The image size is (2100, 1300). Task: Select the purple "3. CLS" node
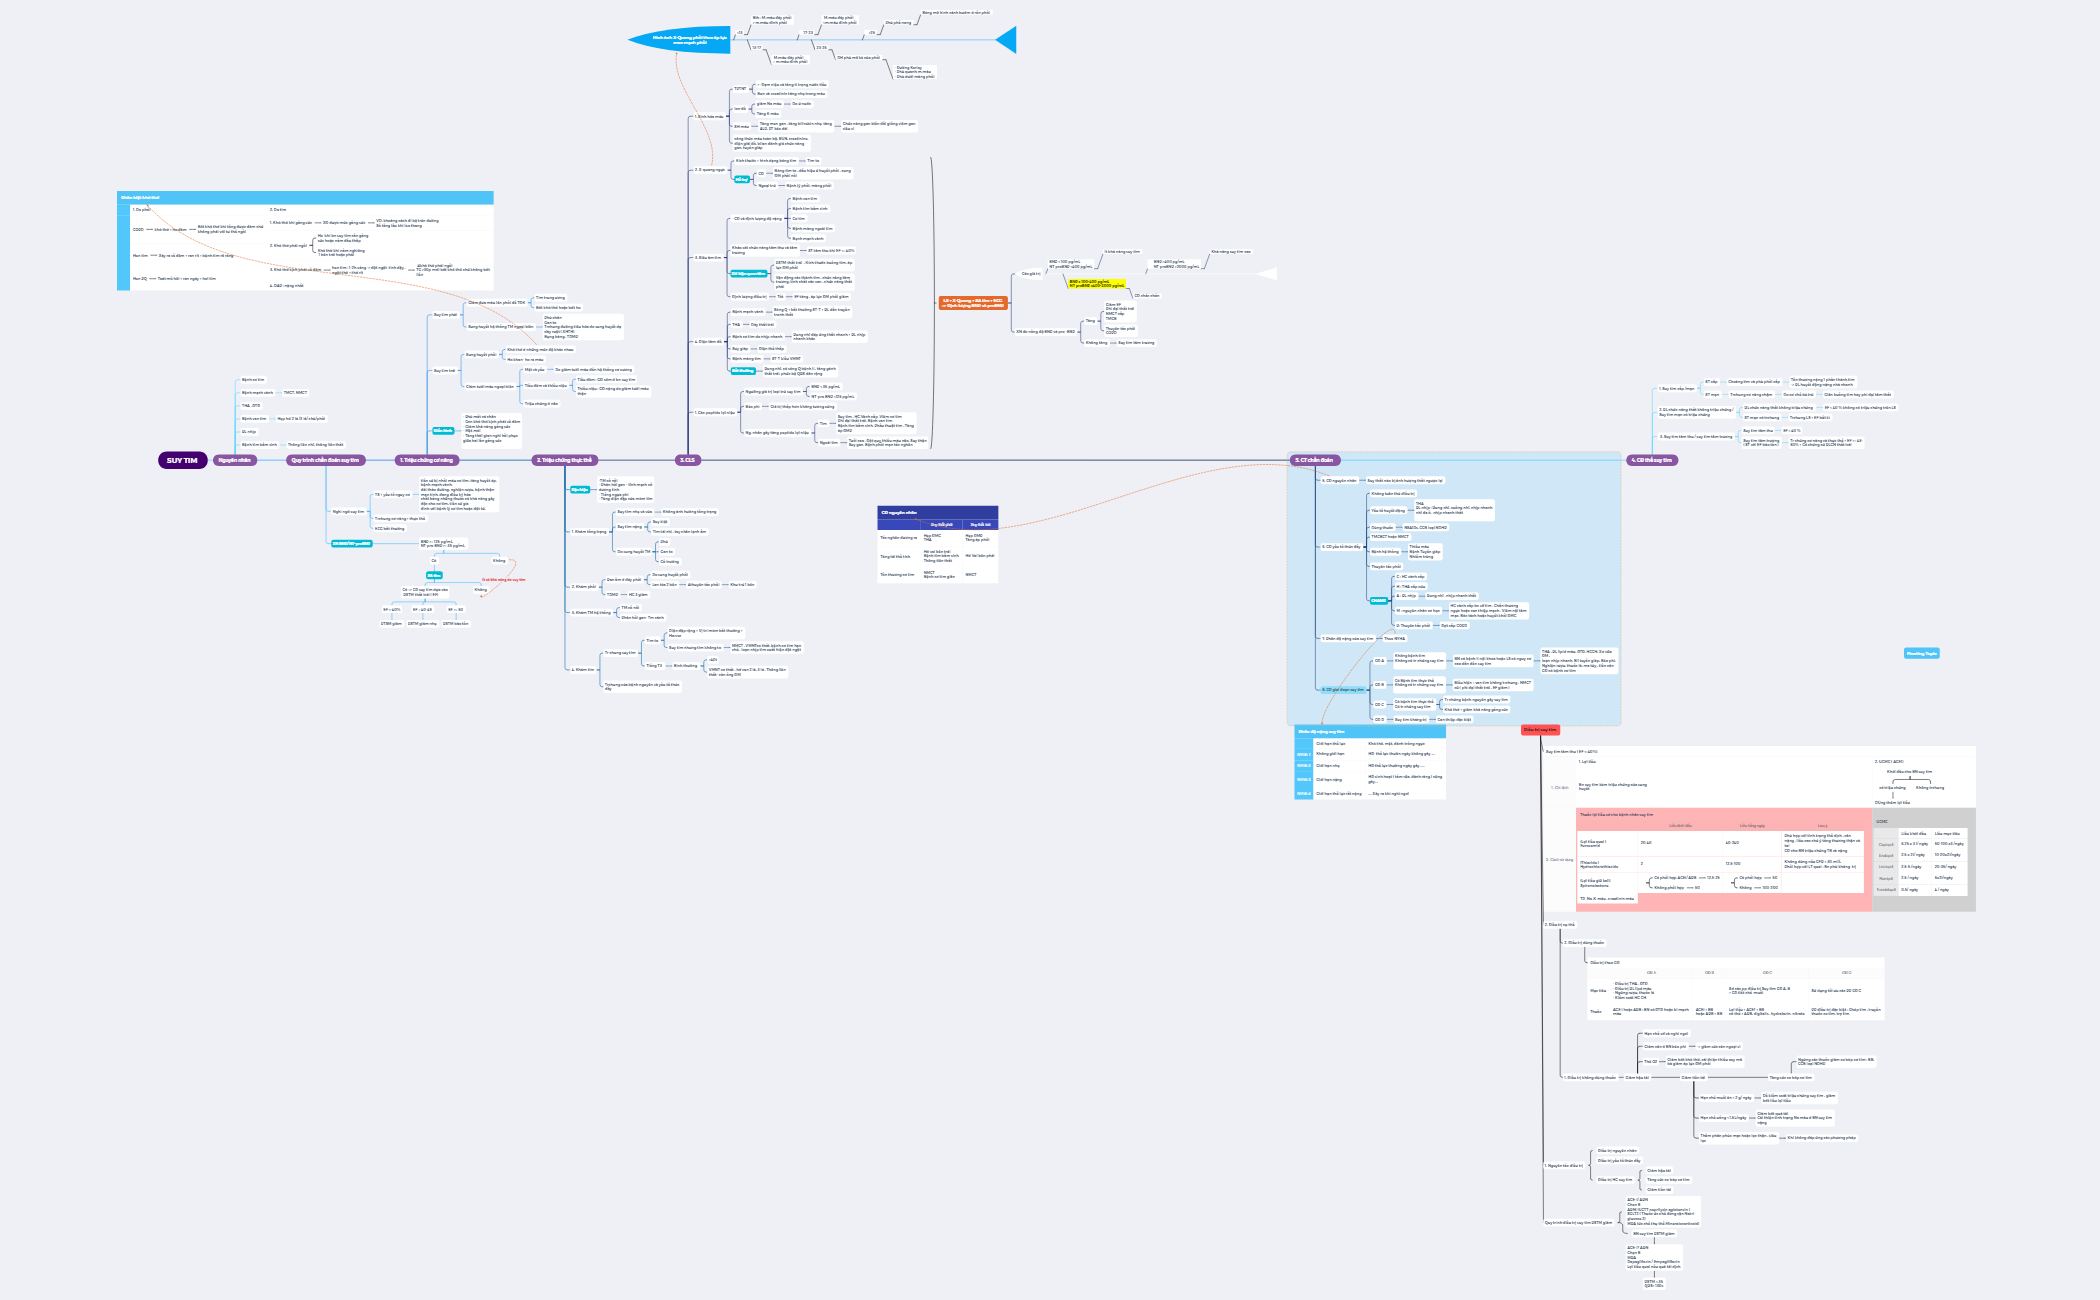[688, 460]
